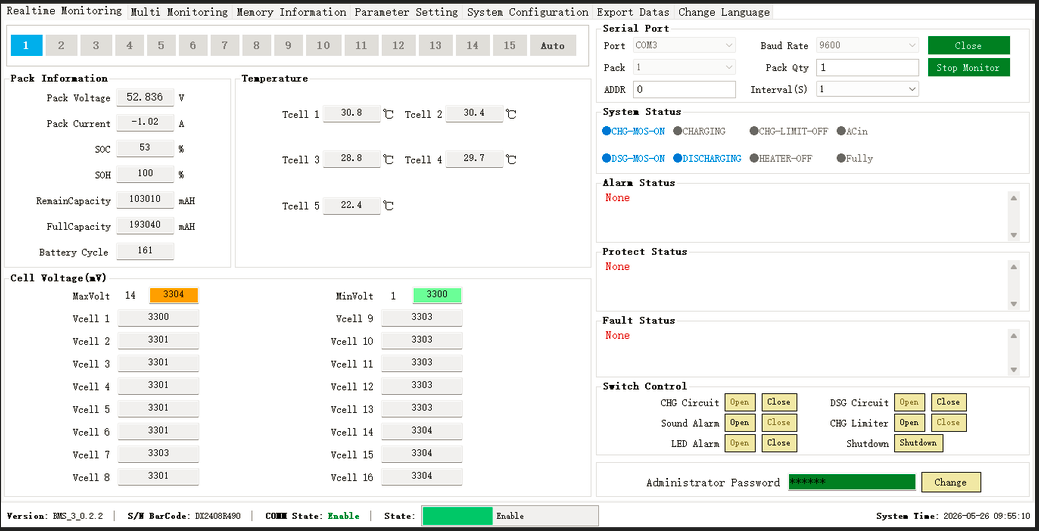Image resolution: width=1039 pixels, height=531 pixels.
Task: Expand the Pack dropdown in Serial Port
Action: (684, 67)
